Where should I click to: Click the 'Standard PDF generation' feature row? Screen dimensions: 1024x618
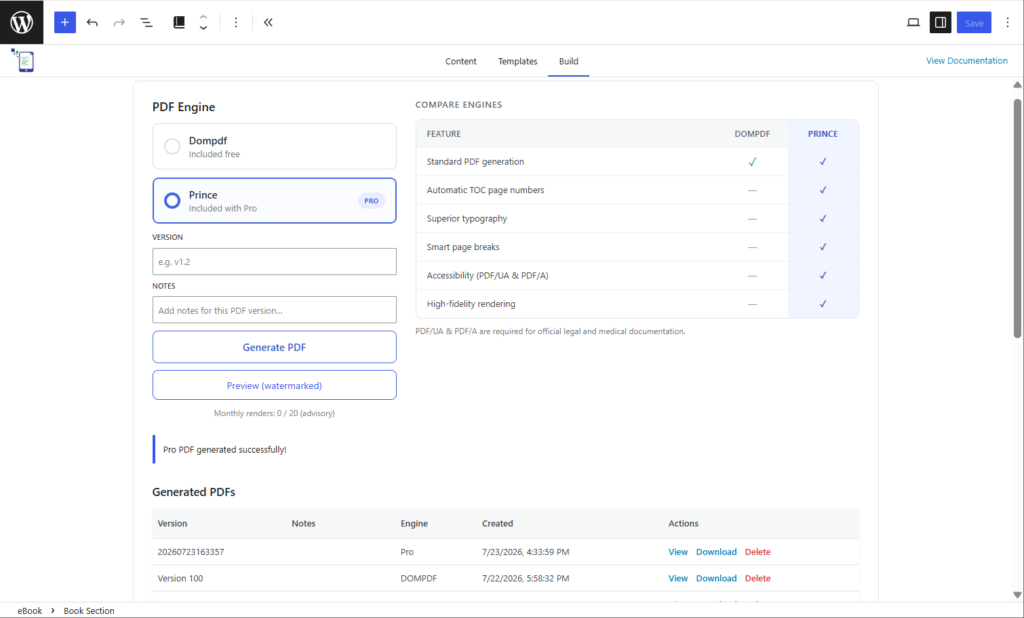[637, 161]
